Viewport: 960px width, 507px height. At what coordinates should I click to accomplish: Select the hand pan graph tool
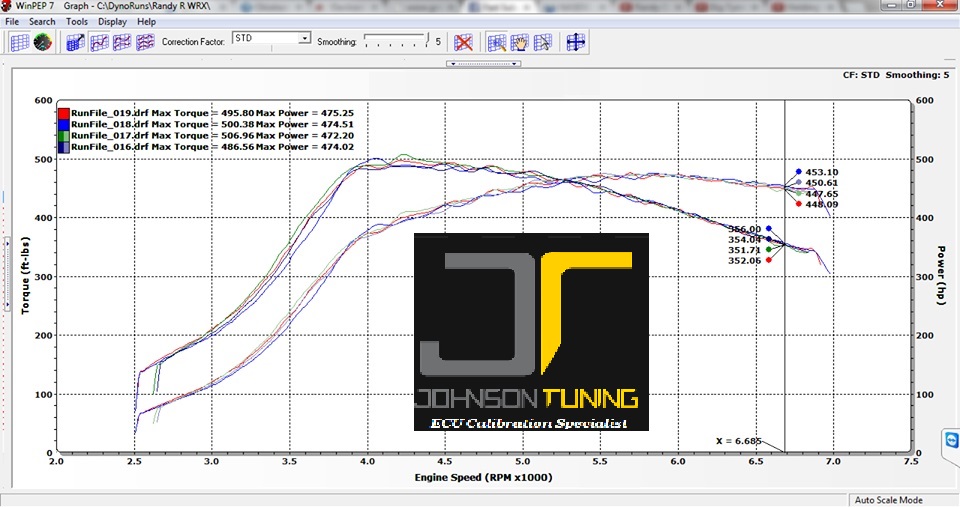(519, 42)
